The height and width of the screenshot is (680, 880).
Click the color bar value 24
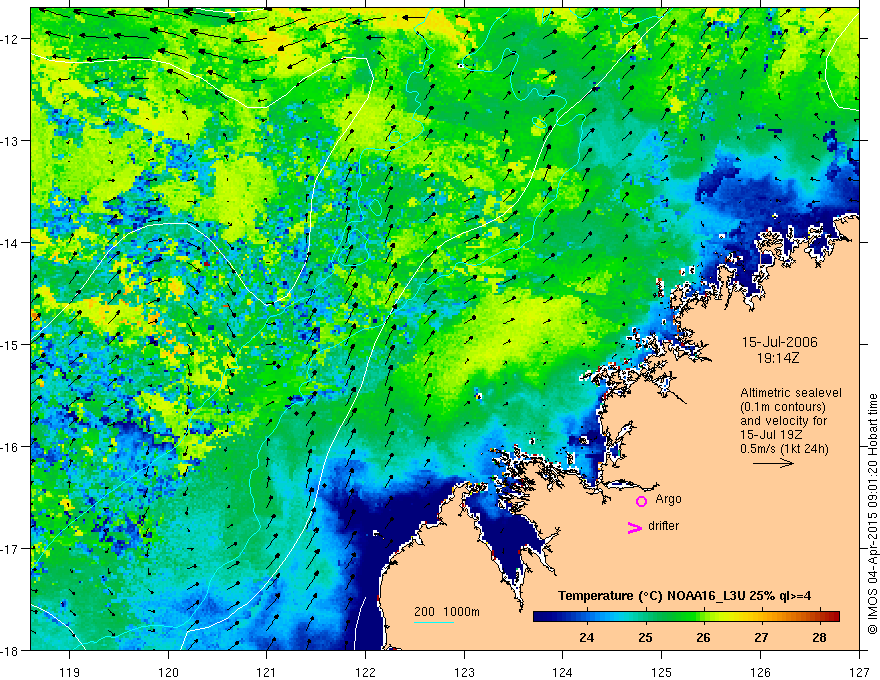tap(586, 637)
